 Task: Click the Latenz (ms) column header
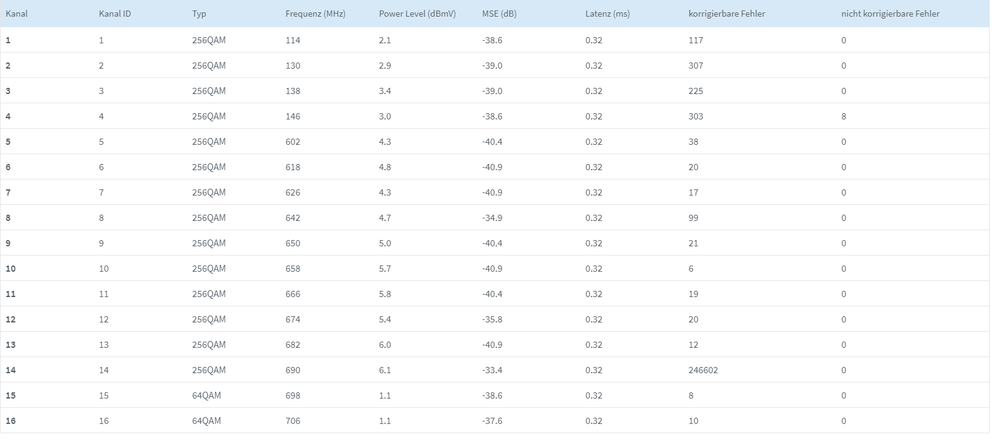(x=607, y=14)
